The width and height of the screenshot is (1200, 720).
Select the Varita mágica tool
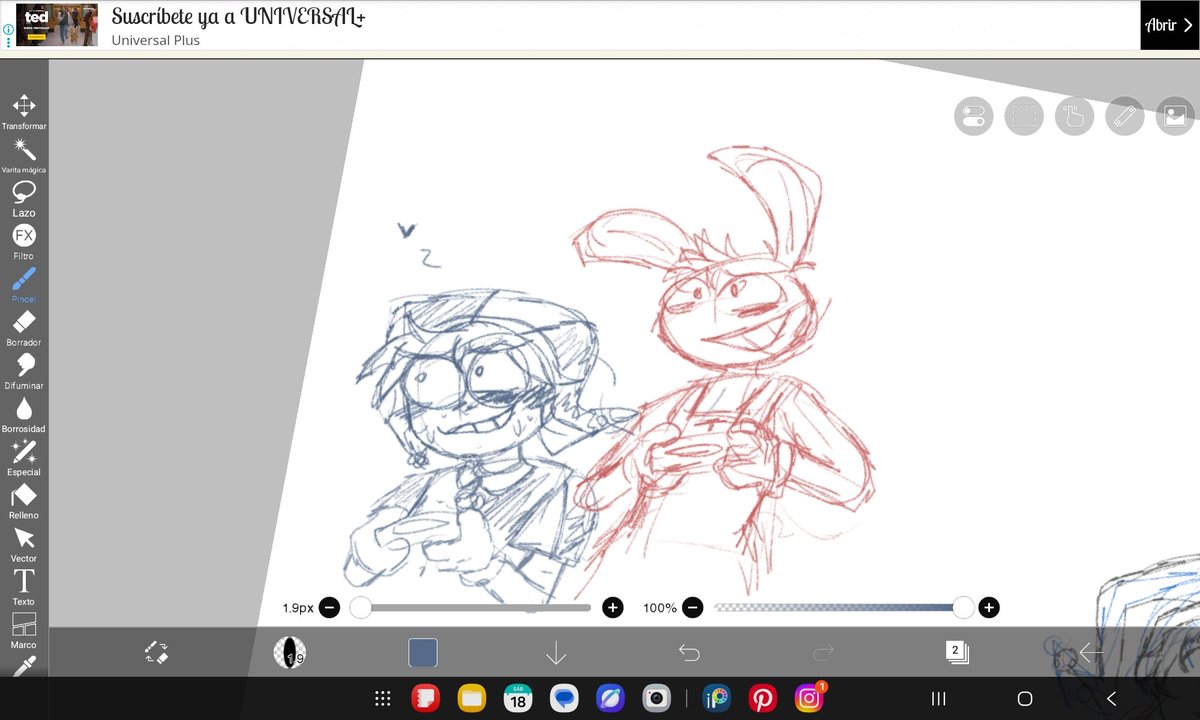(24, 156)
